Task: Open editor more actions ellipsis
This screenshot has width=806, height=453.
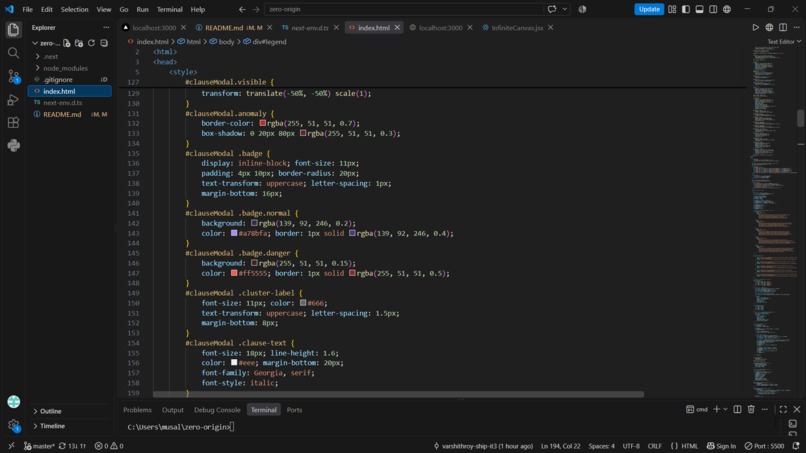Action: click(x=796, y=28)
